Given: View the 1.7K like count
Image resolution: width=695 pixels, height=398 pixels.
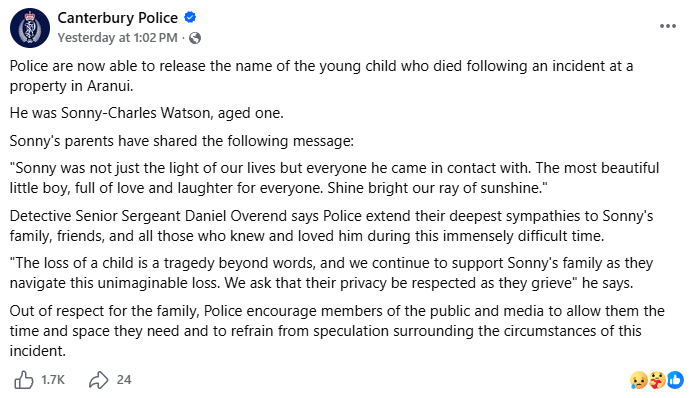Looking at the screenshot, I should (x=53, y=380).
